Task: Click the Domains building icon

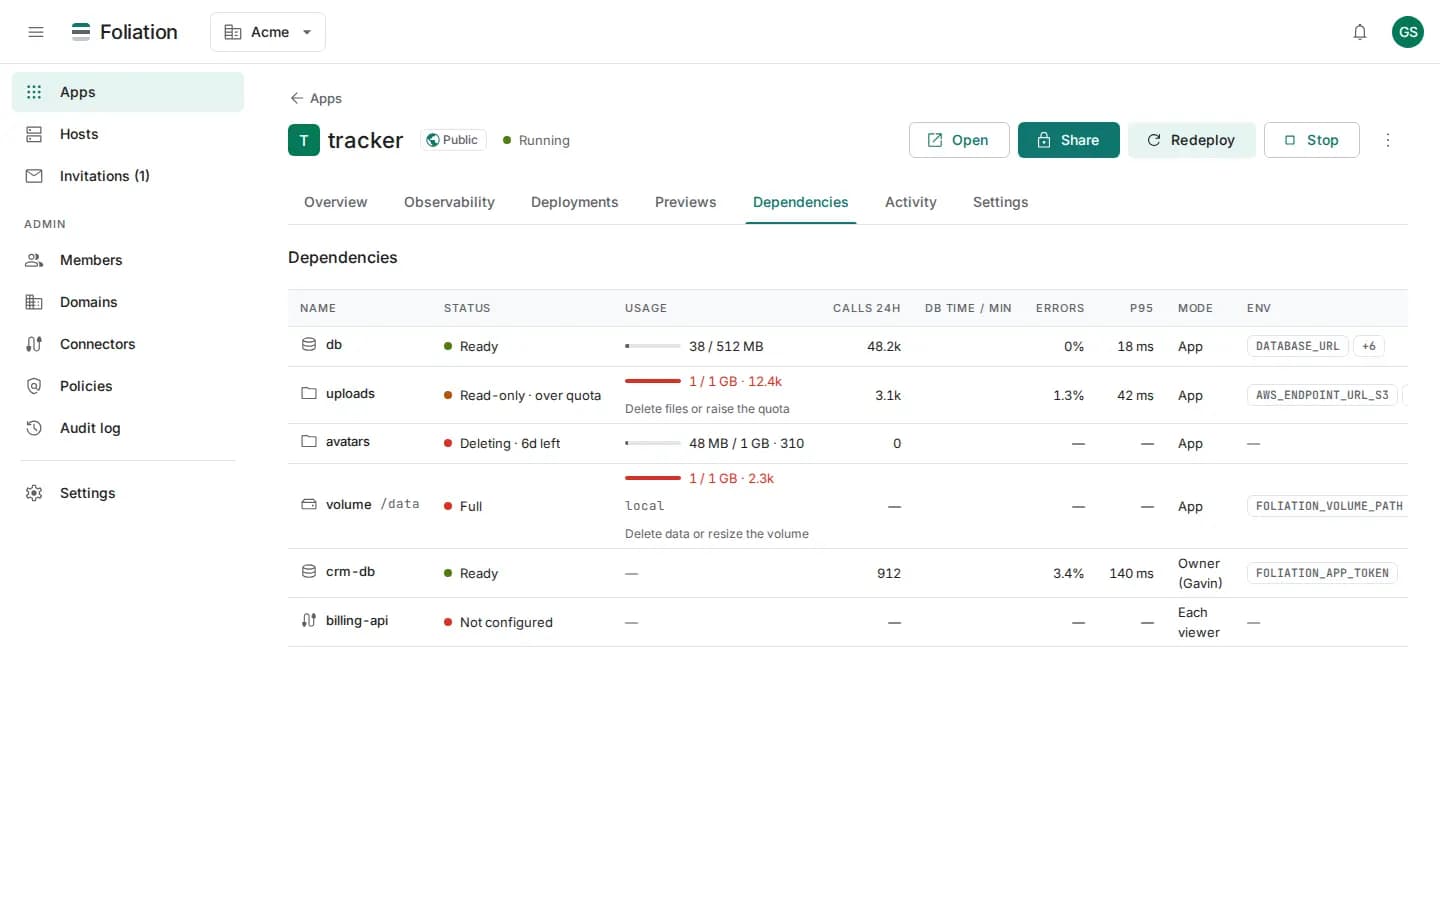Action: click(x=34, y=302)
